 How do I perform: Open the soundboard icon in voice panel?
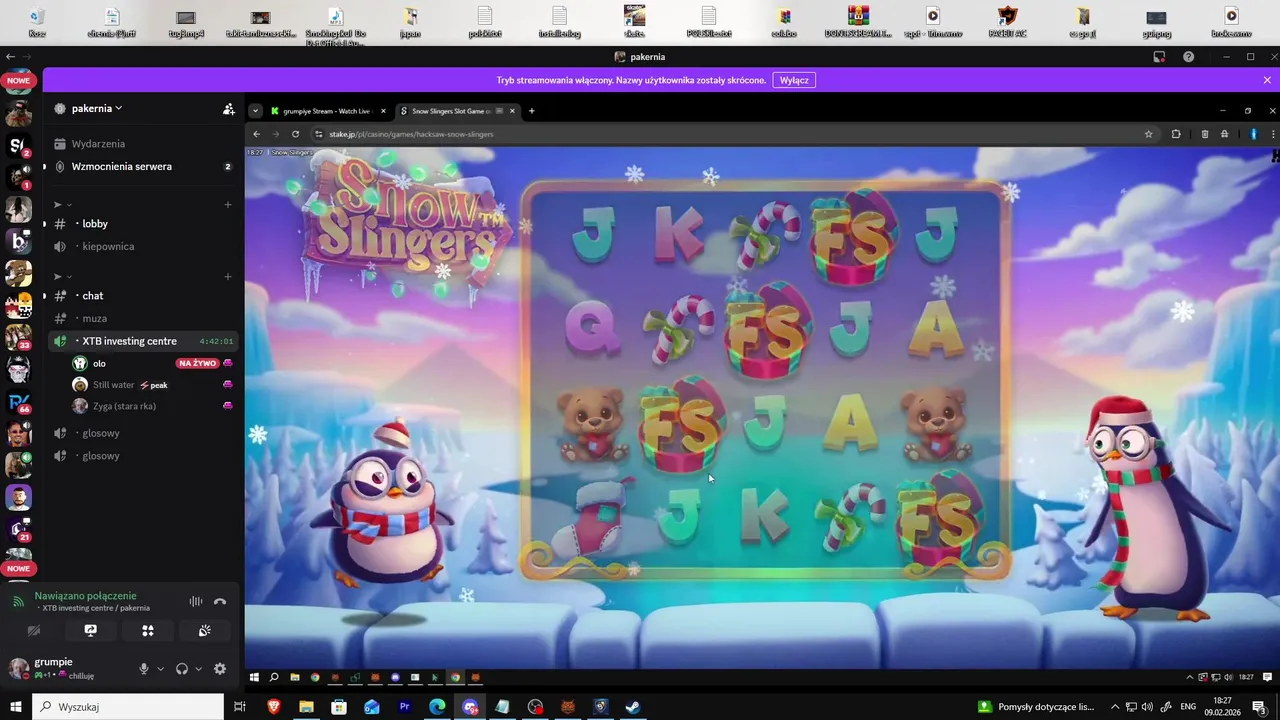(205, 631)
